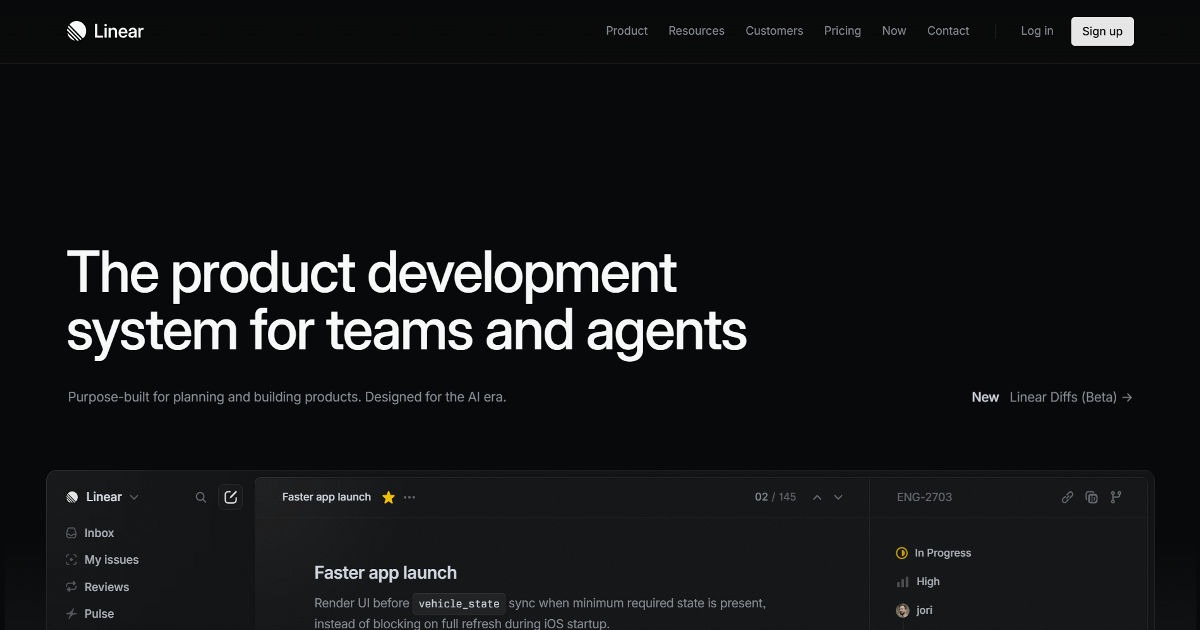Screen dimensions: 1200x630
Task: Open the Now page
Action: (x=894, y=31)
